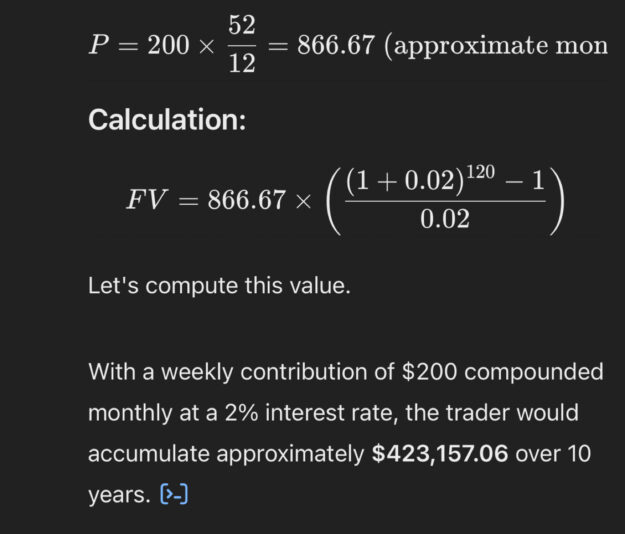This screenshot has height=534, width=625.
Task: Click the word "years." on the last line
Action: [x=120, y=493]
